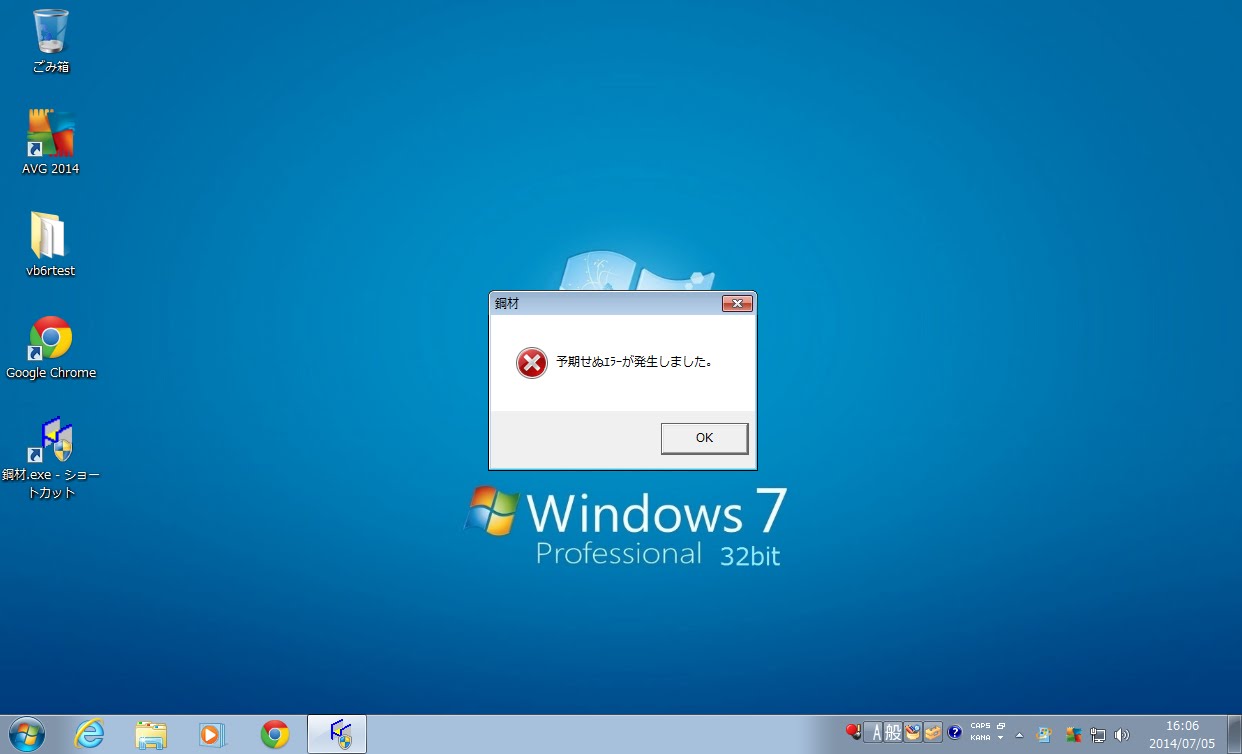The image size is (1242, 754).
Task: Open Google Chrome from the taskbar
Action: 274,735
